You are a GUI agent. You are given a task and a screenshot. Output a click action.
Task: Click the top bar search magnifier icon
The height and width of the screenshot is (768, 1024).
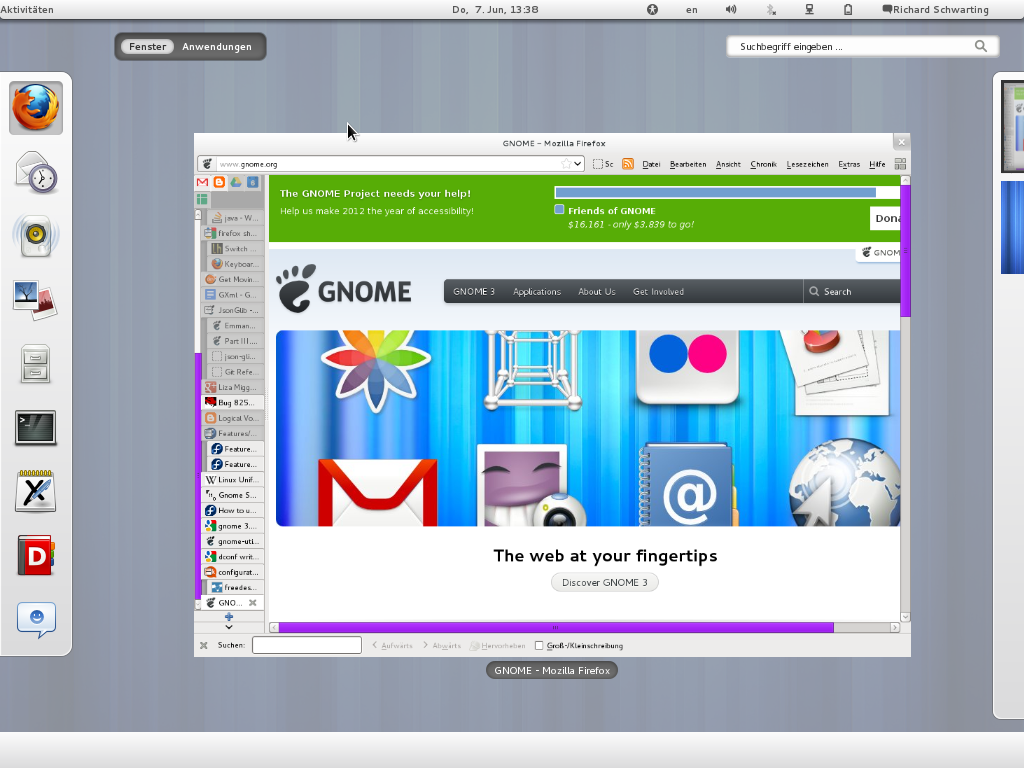(981, 46)
